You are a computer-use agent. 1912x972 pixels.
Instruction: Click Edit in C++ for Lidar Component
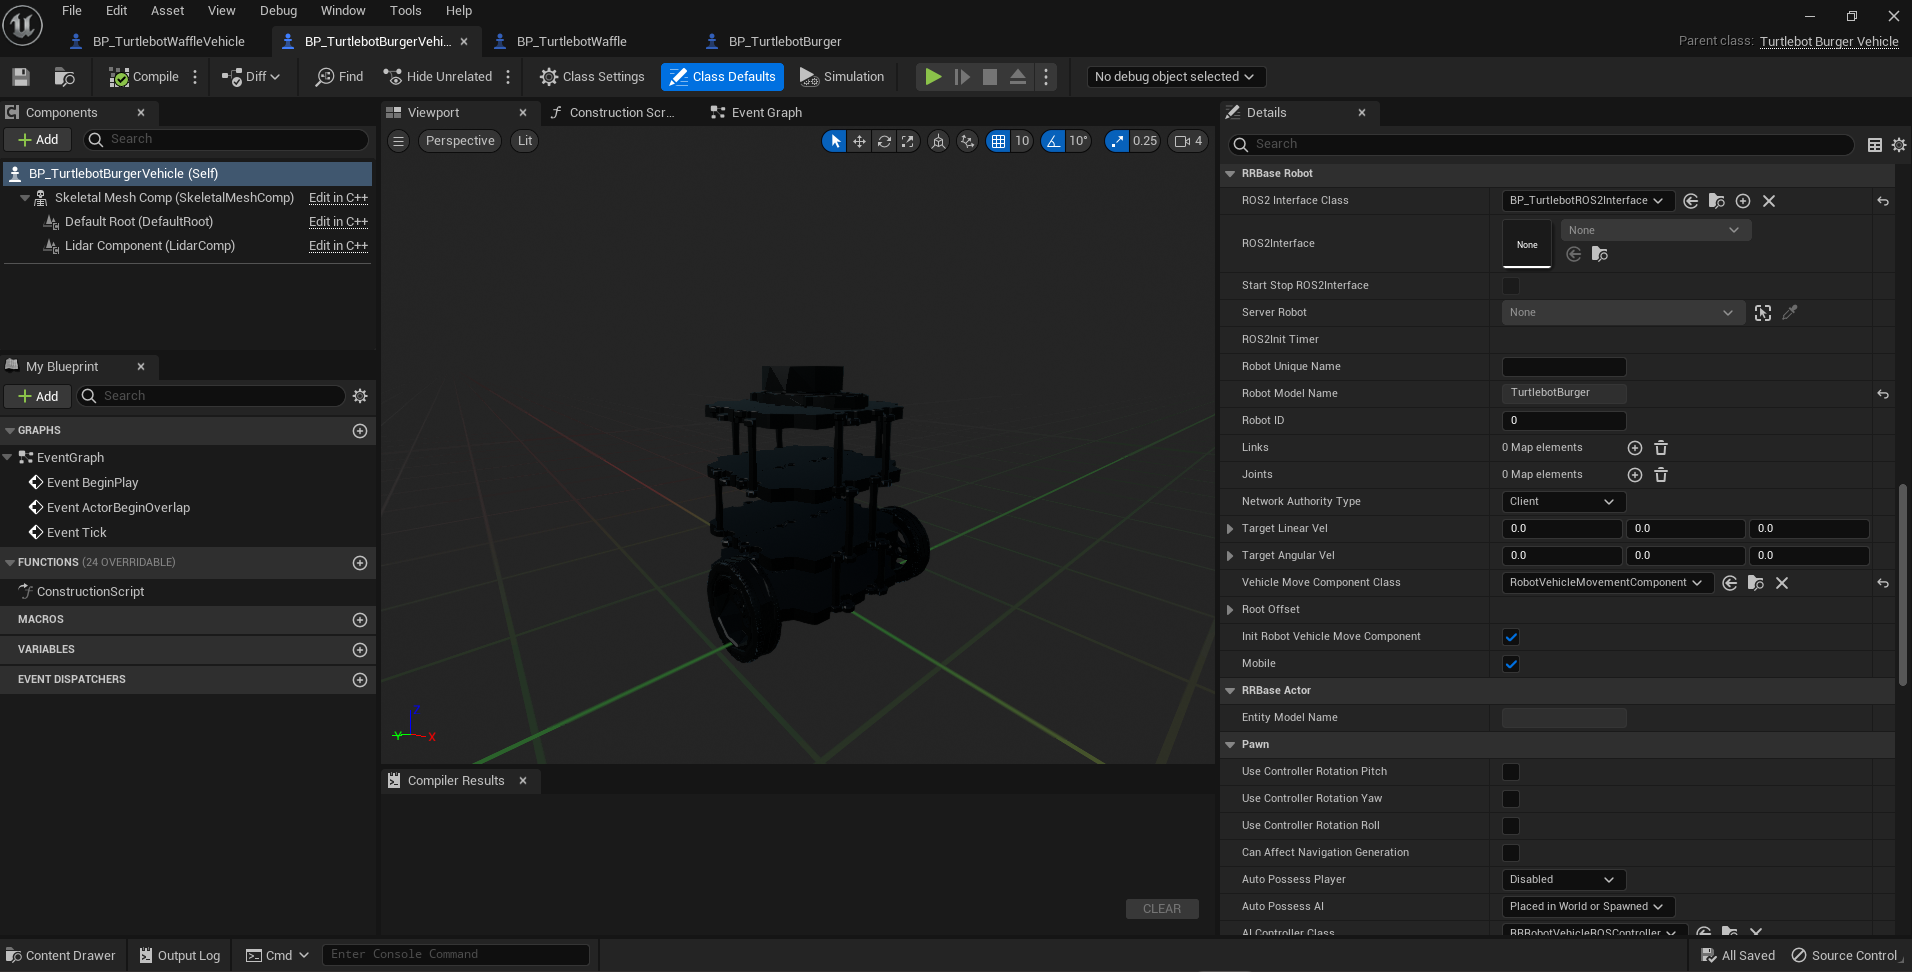338,246
